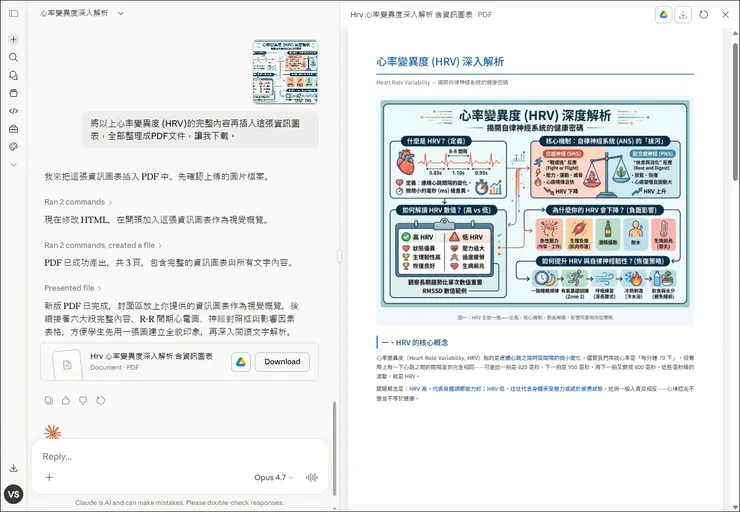Image resolution: width=740 pixels, height=512 pixels.
Task: Start a new chat with plus icon
Action: (13, 39)
